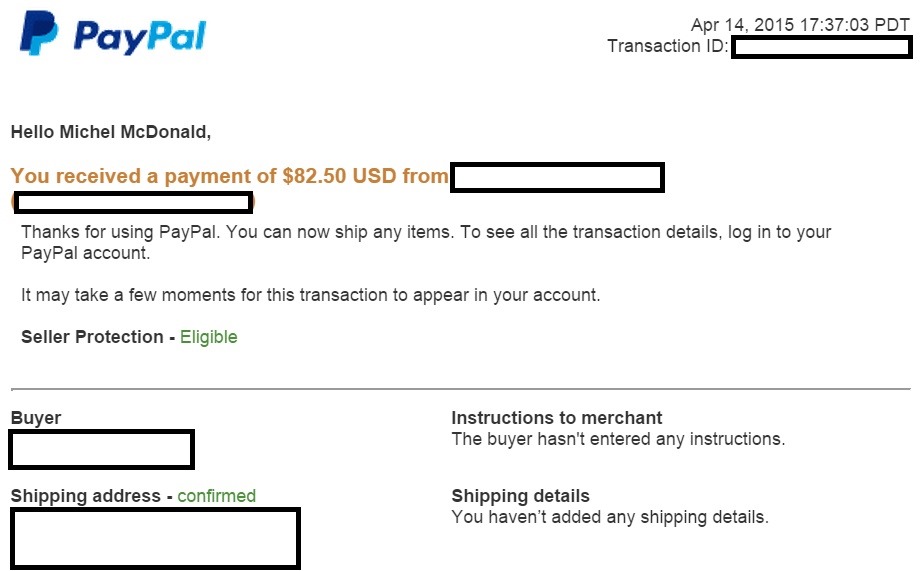Viewport: 921px width, 571px height.
Task: Click the green Eligible status
Action: point(209,337)
